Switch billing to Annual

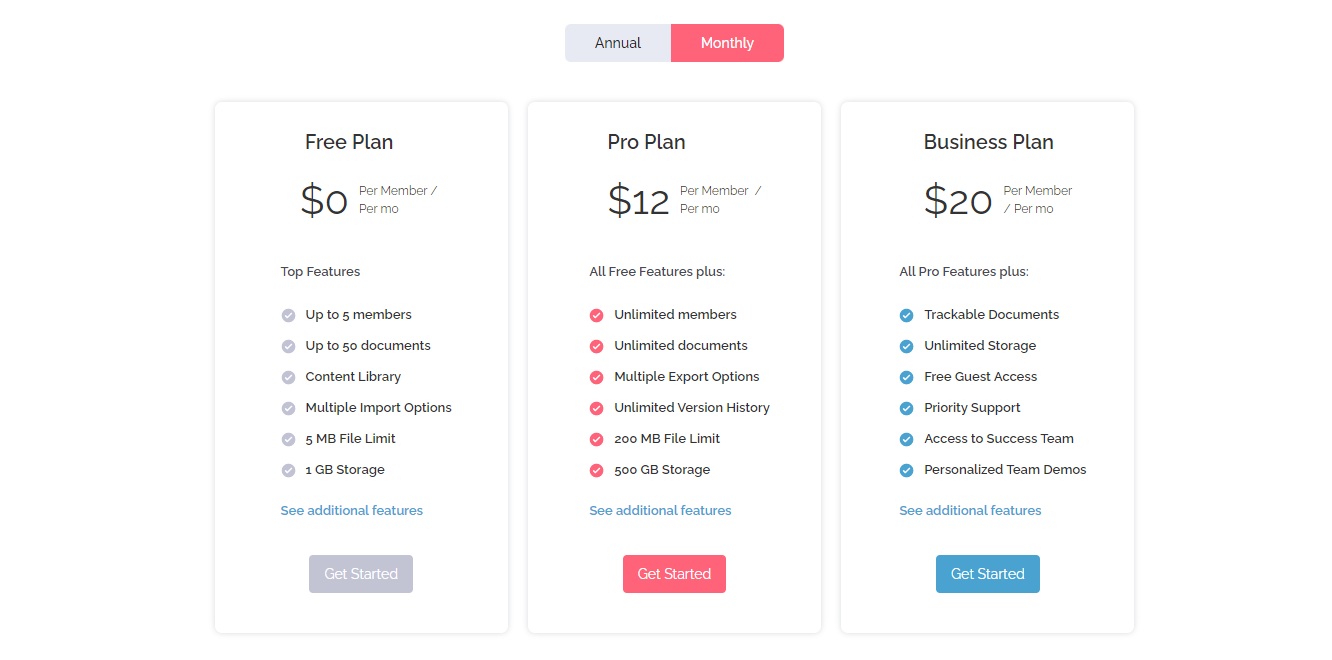click(x=618, y=43)
